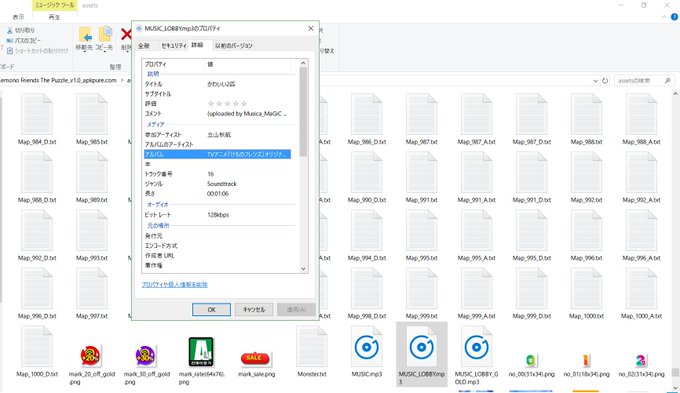This screenshot has width=680, height=393.
Task: Select the highlighted MUSIC_LOBBY.mp3 file
Action: 422,354
